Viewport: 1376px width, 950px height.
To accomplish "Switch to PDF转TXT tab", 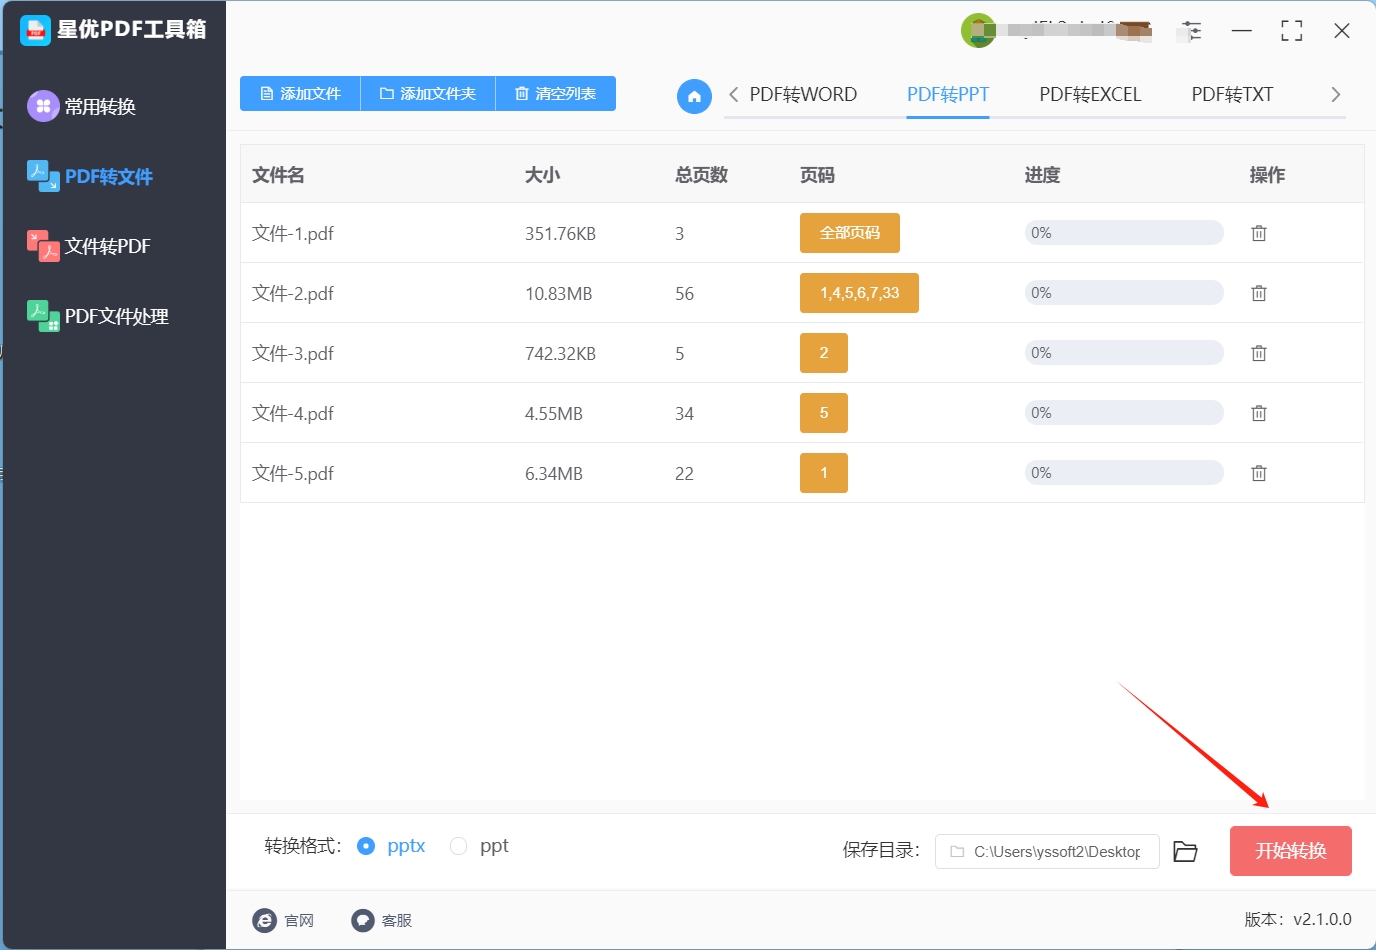I will 1232,94.
